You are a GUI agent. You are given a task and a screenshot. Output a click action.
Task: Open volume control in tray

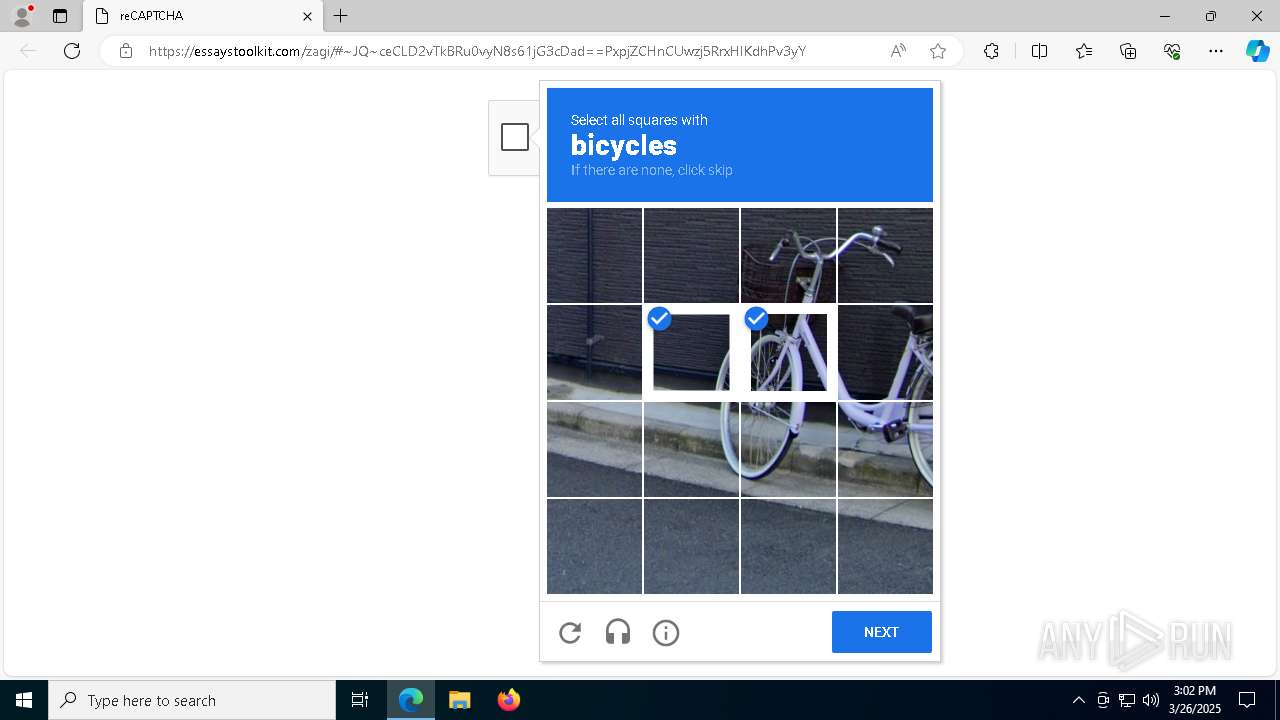[1151, 700]
